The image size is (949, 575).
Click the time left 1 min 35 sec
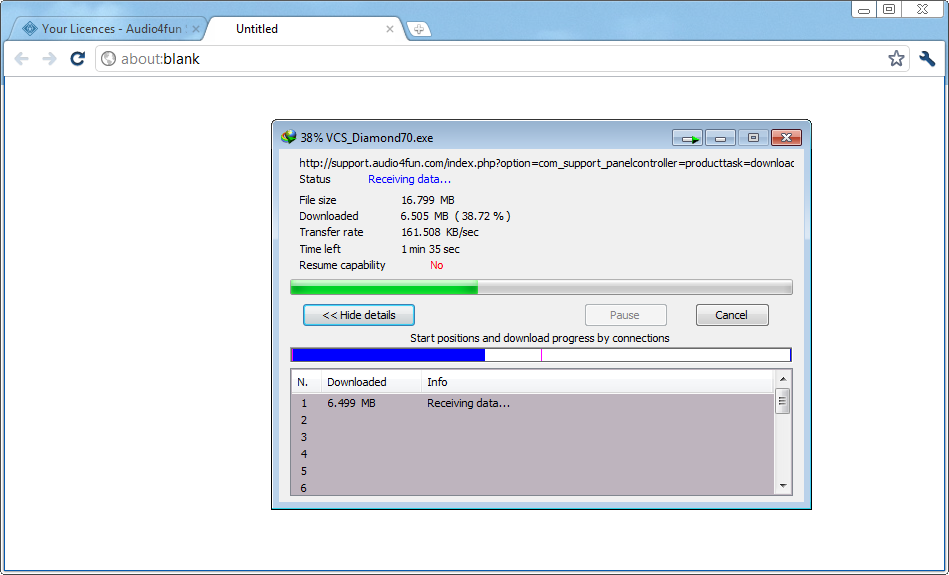[x=430, y=249]
